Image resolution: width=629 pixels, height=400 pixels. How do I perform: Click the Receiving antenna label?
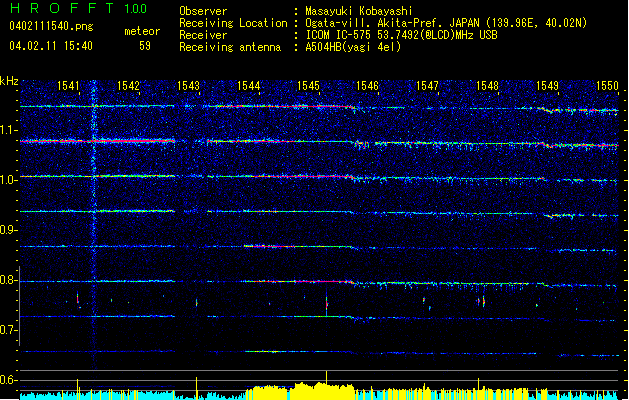(230, 47)
